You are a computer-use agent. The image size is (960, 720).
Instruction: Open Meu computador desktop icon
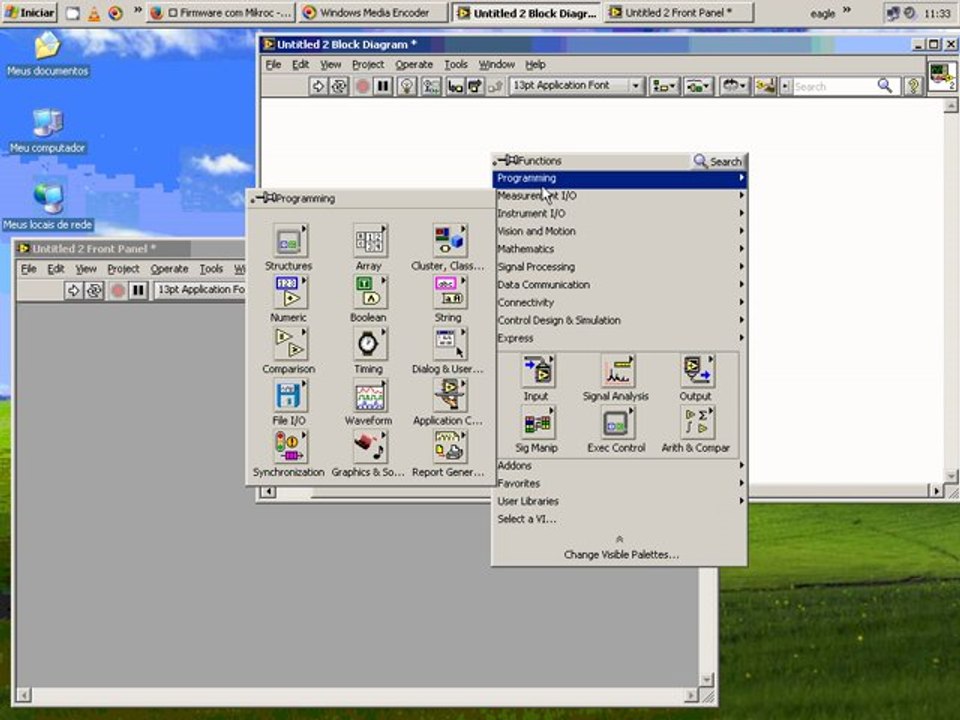47,130
